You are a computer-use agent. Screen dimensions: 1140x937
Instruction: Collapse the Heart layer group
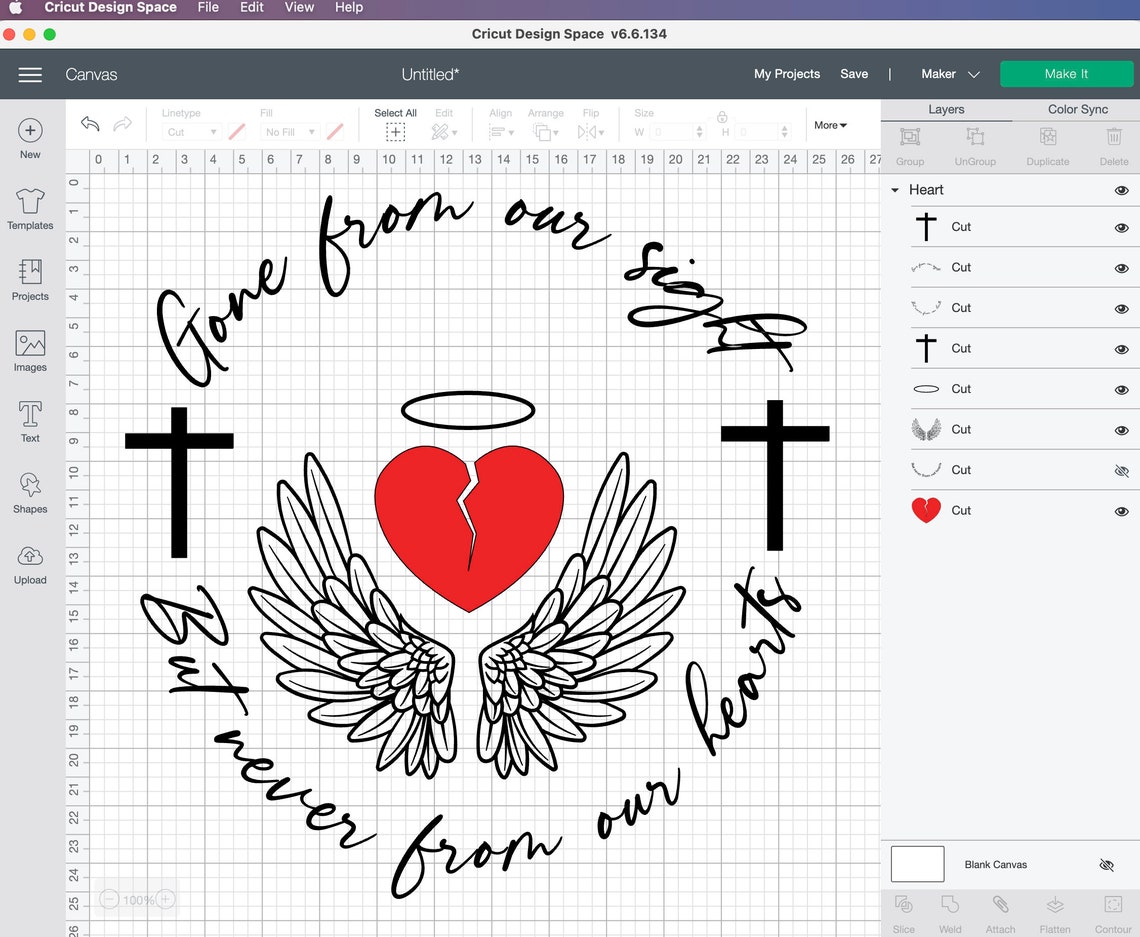click(x=893, y=190)
